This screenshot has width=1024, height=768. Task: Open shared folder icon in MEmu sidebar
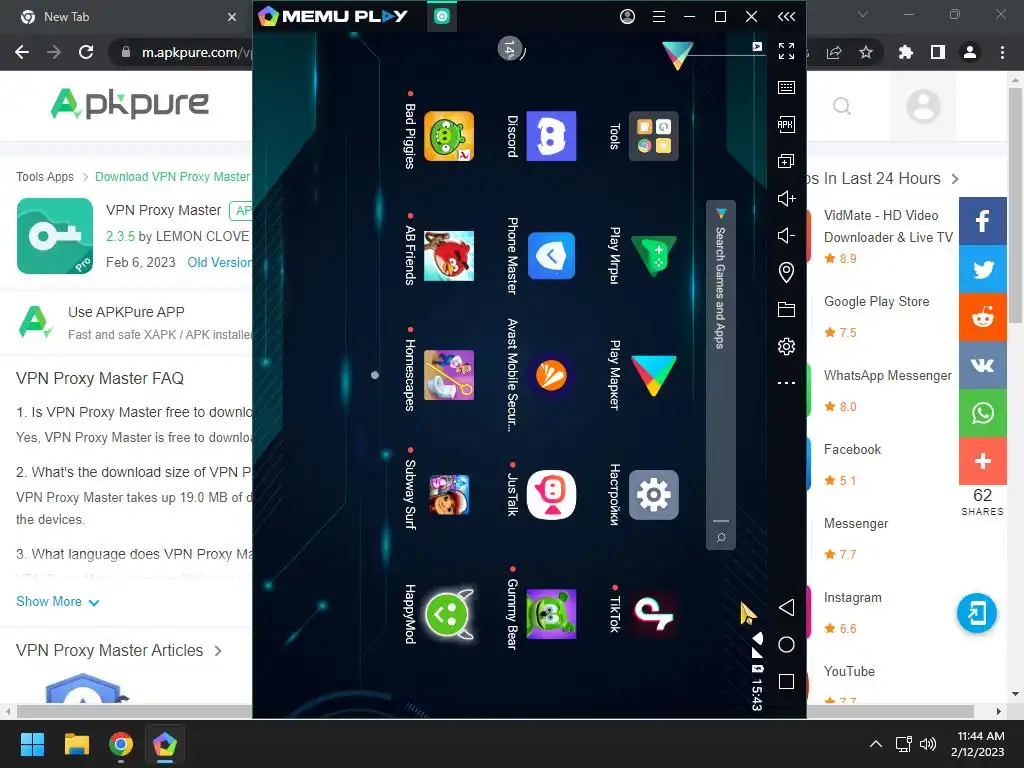coord(786,310)
